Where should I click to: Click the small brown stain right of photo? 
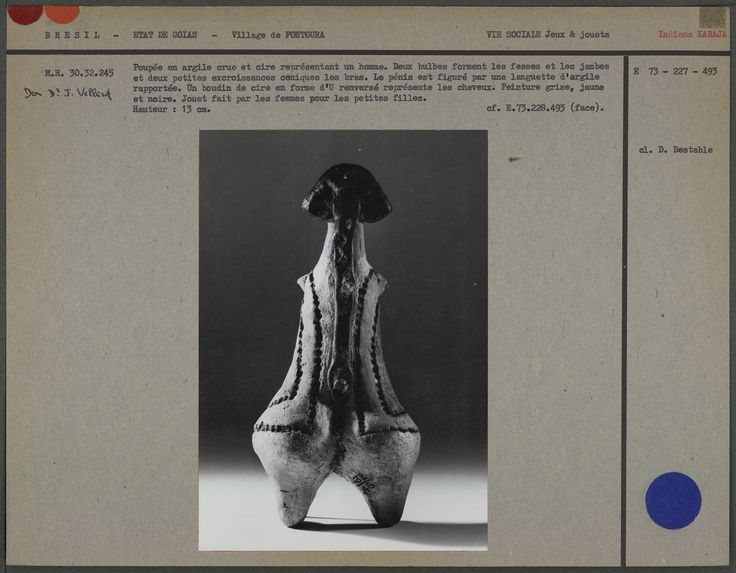click(x=513, y=159)
